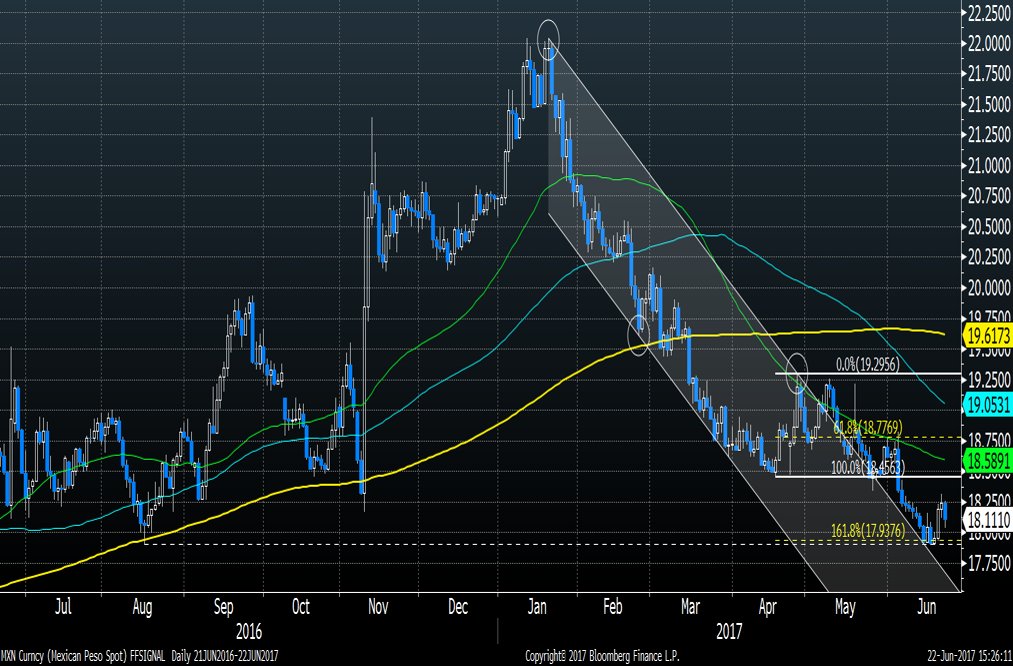Click the circle on the yellow average in February
1013x666 pixels.
click(x=638, y=334)
